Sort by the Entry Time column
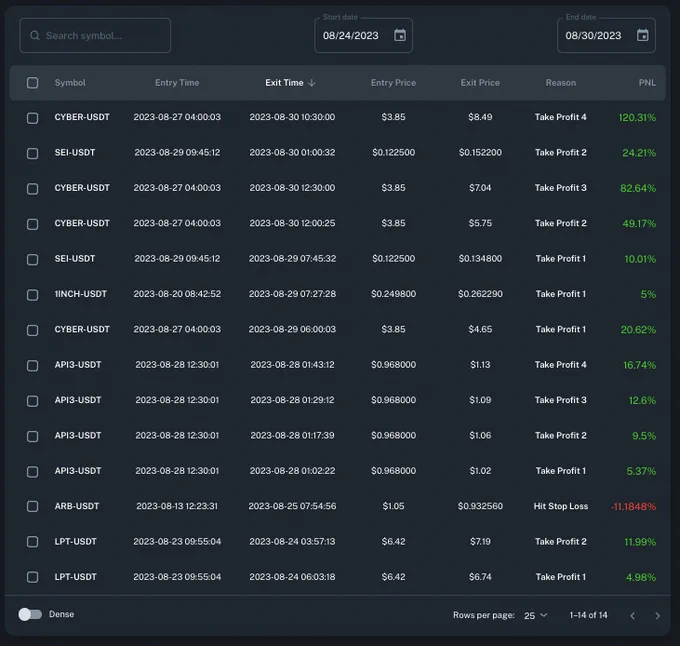Image resolution: width=680 pixels, height=646 pixels. [x=177, y=83]
